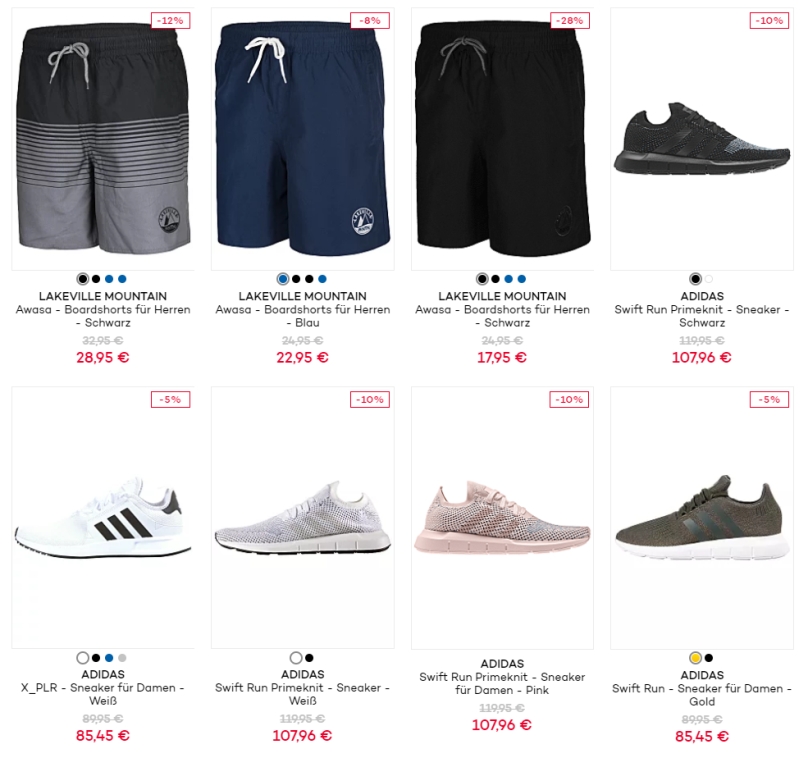Screen dimensions: 800x758
Task: Click the Swift Run Sneaker für Damen Gold title
Action: (702, 695)
